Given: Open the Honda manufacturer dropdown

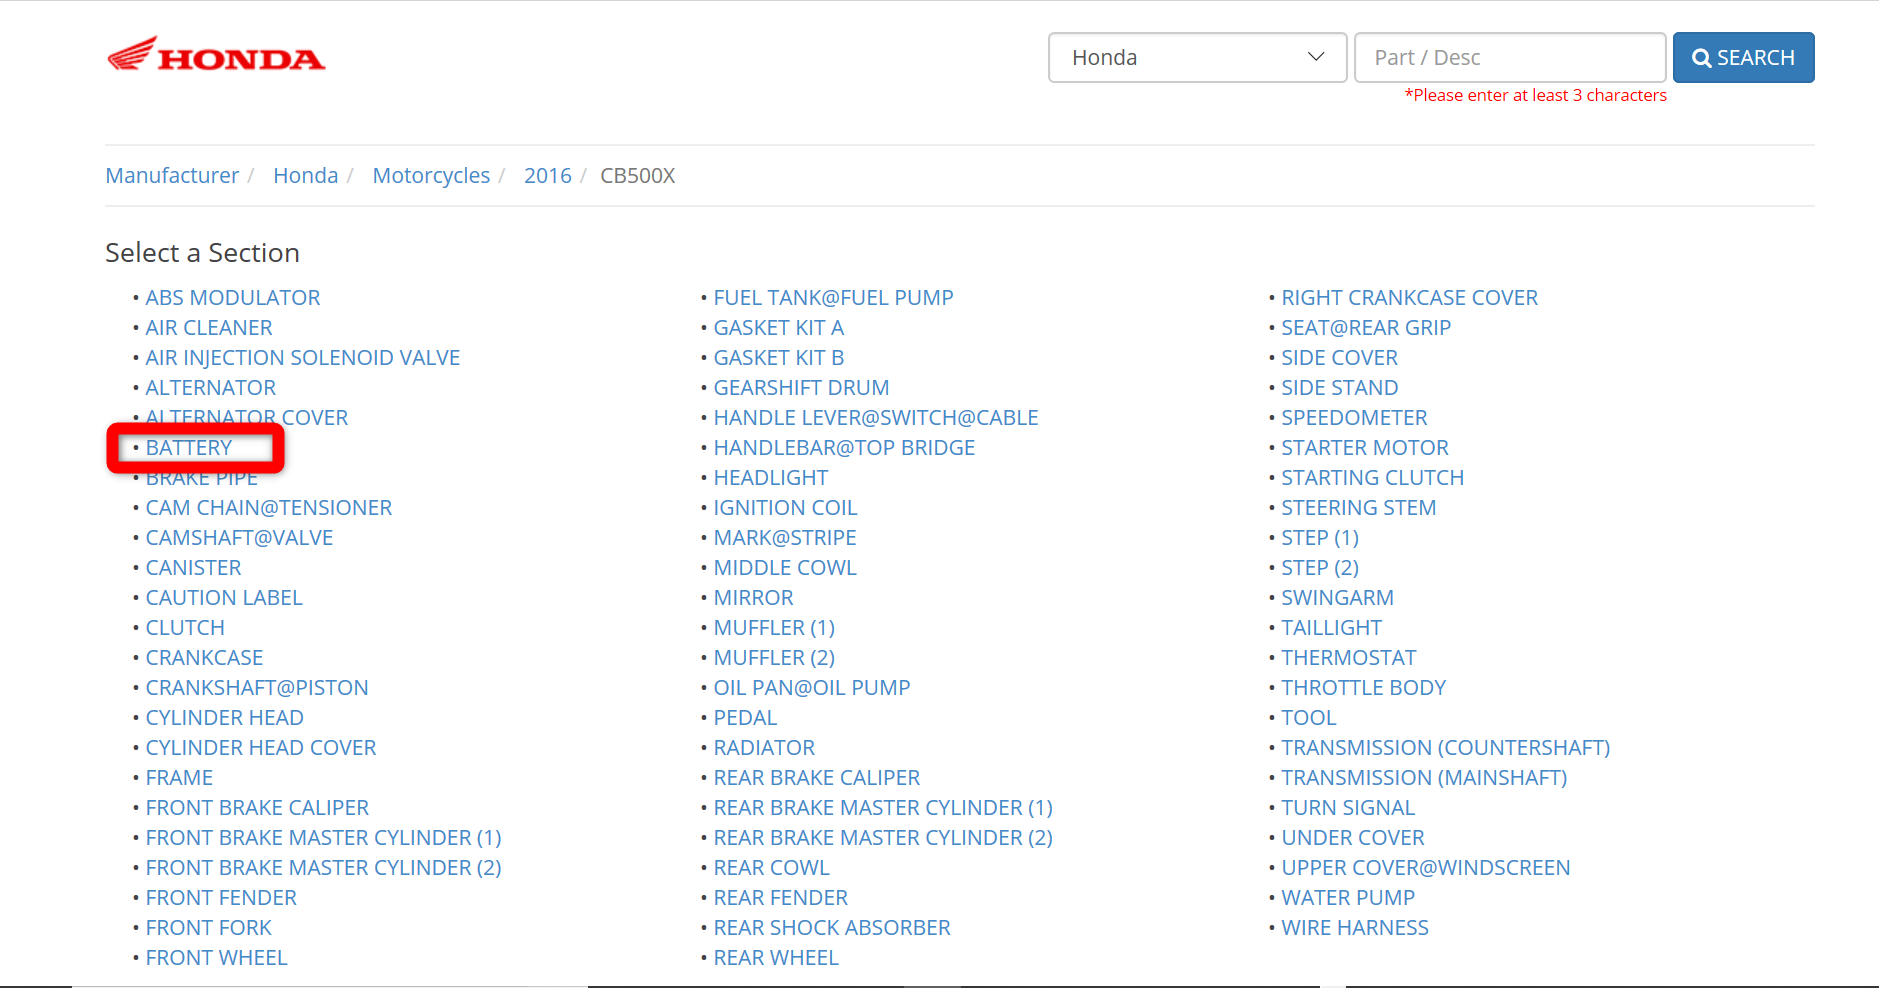Looking at the screenshot, I should [x=1197, y=58].
